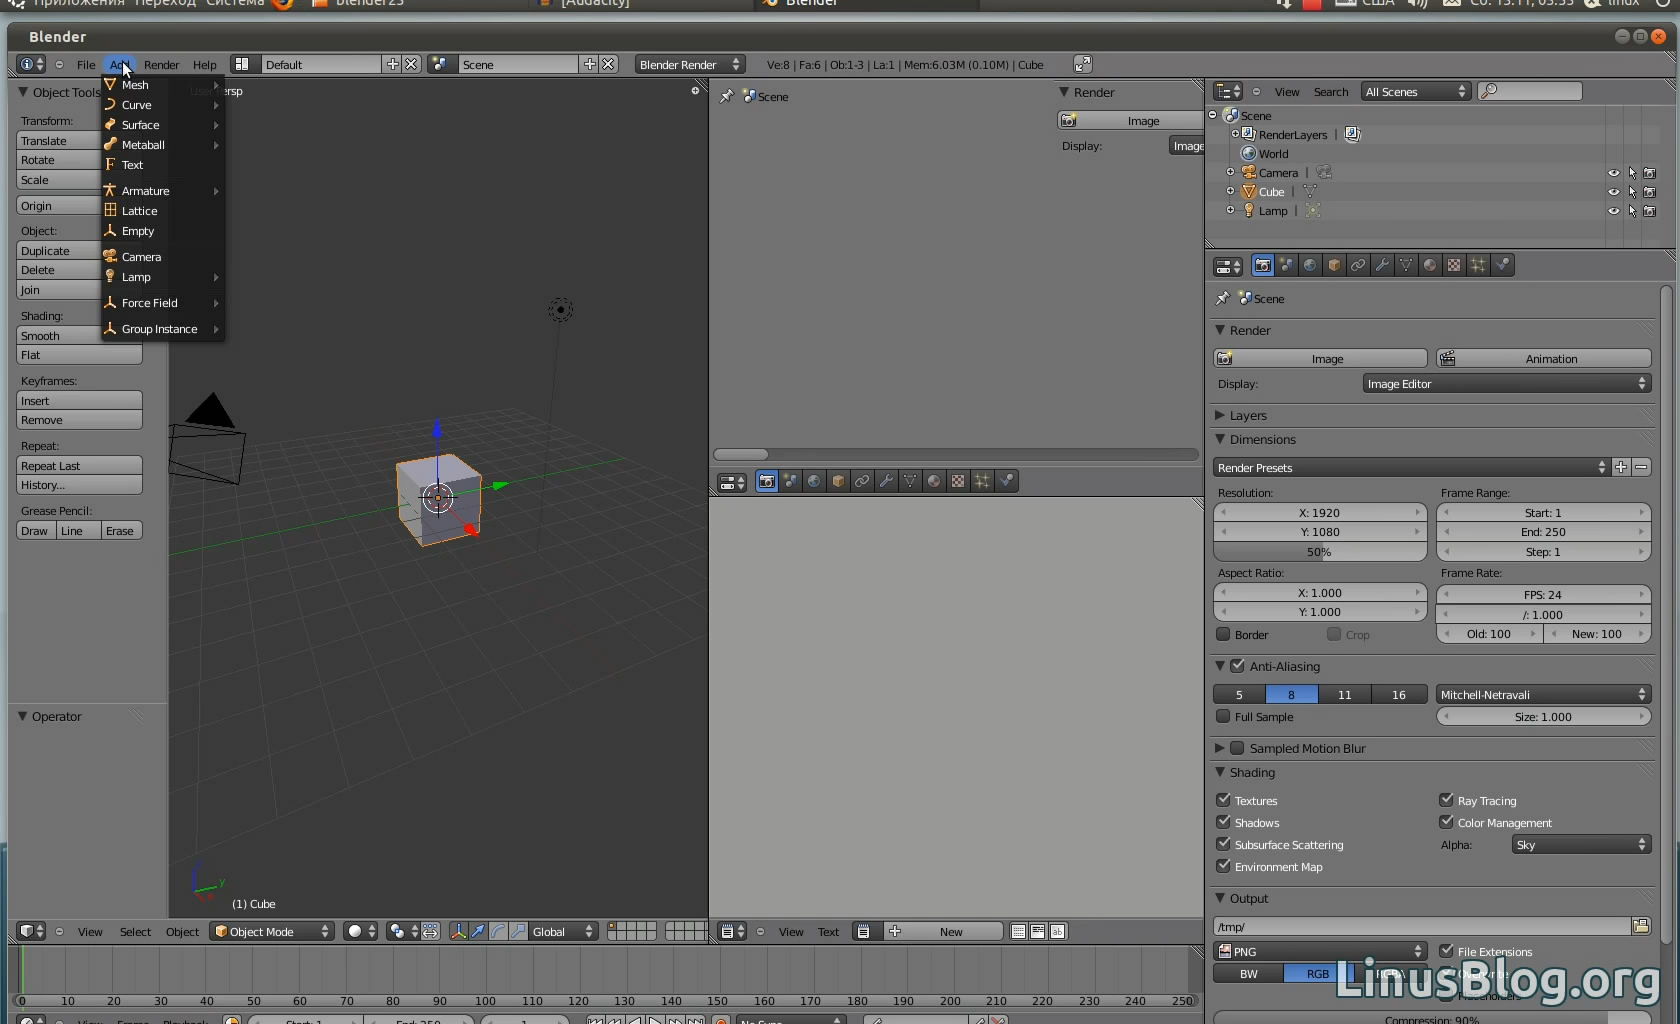Disable the Anti-Aliasing checkbox
Screen dimensions: 1680x1024
pos(1237,666)
